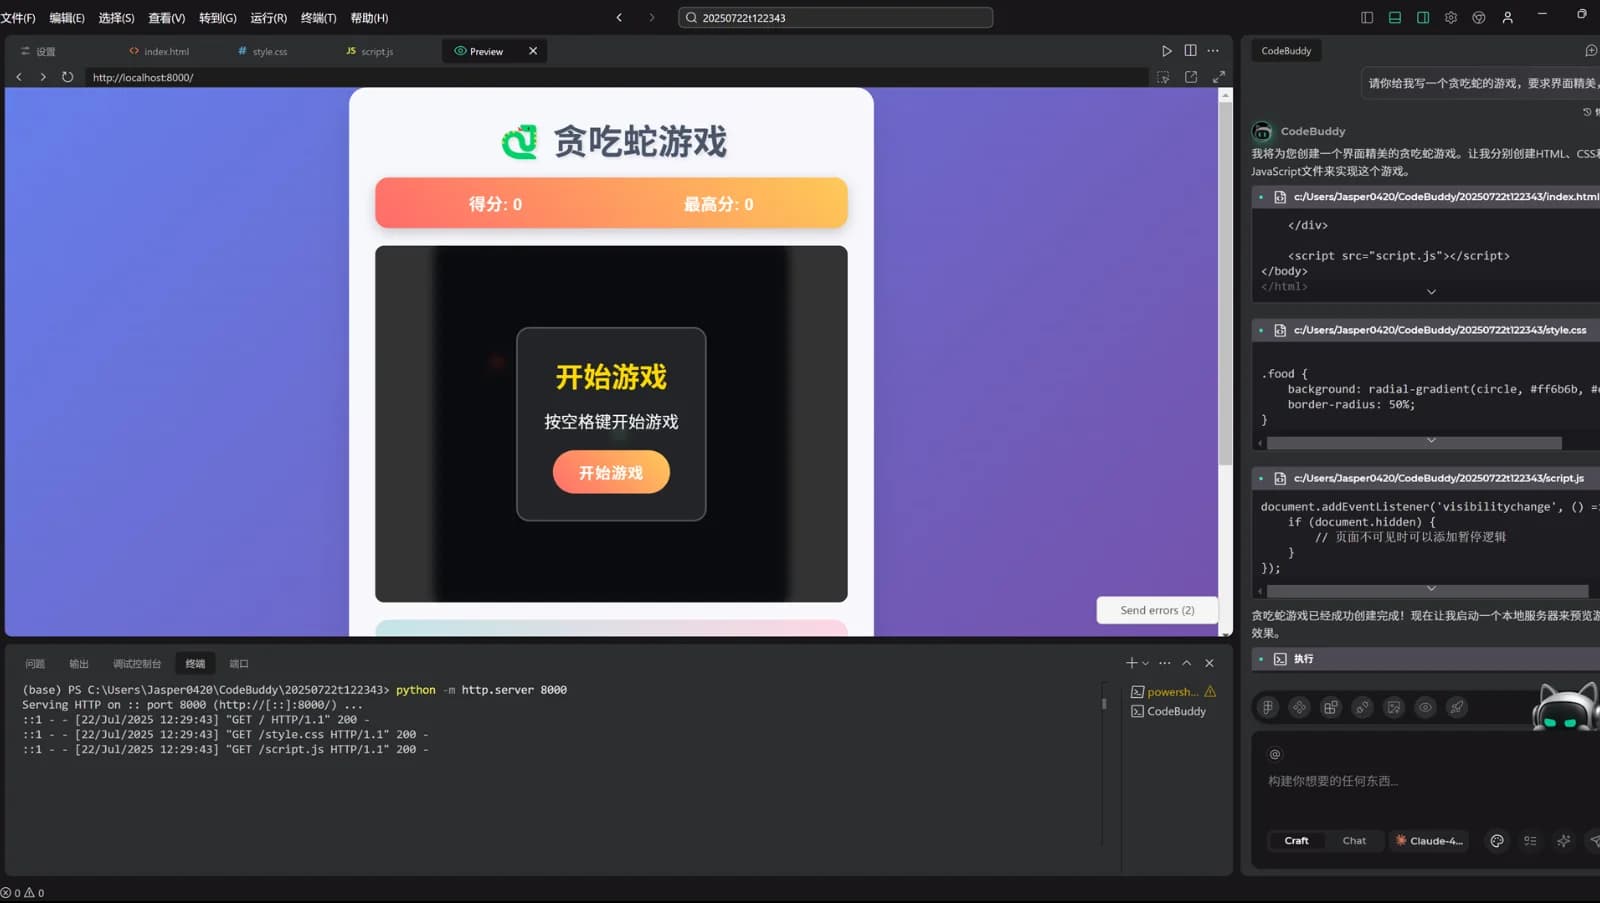Close the Preview tab
1600x903 pixels.
click(533, 51)
